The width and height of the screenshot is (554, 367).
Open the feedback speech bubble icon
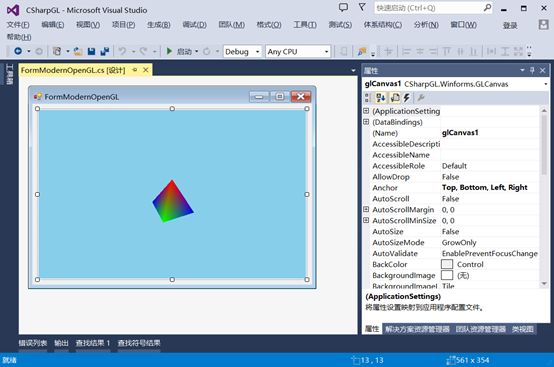343,7
